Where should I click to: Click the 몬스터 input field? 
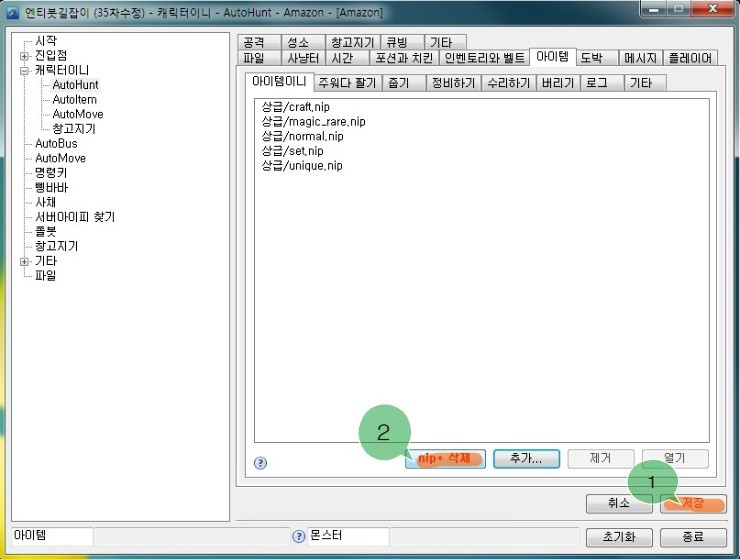(348, 536)
